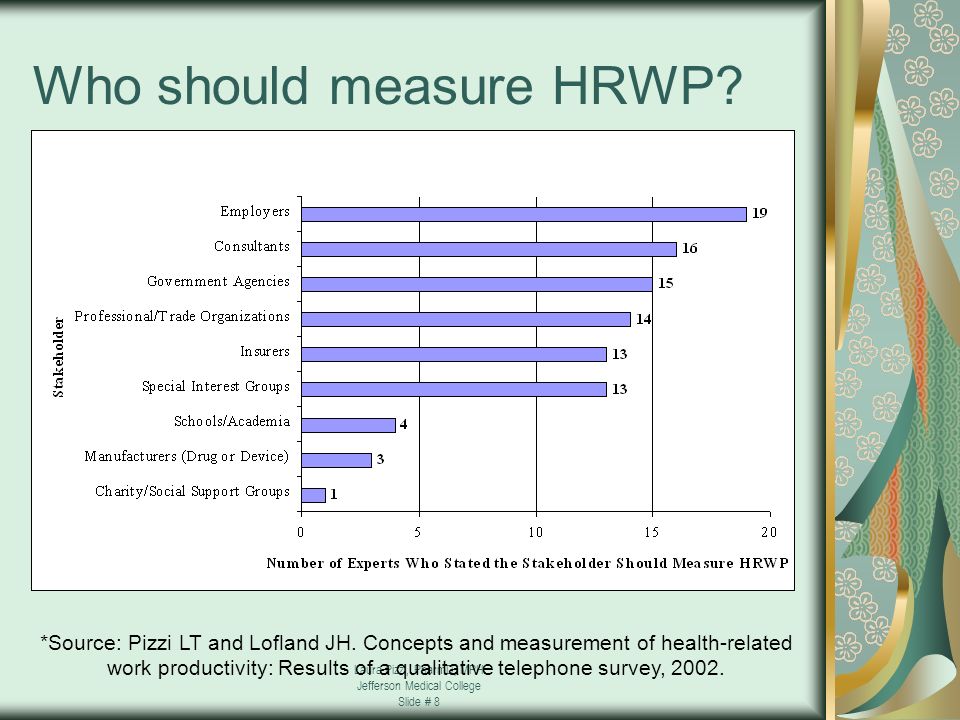Select the 'Government Agencies' label

click(x=219, y=282)
